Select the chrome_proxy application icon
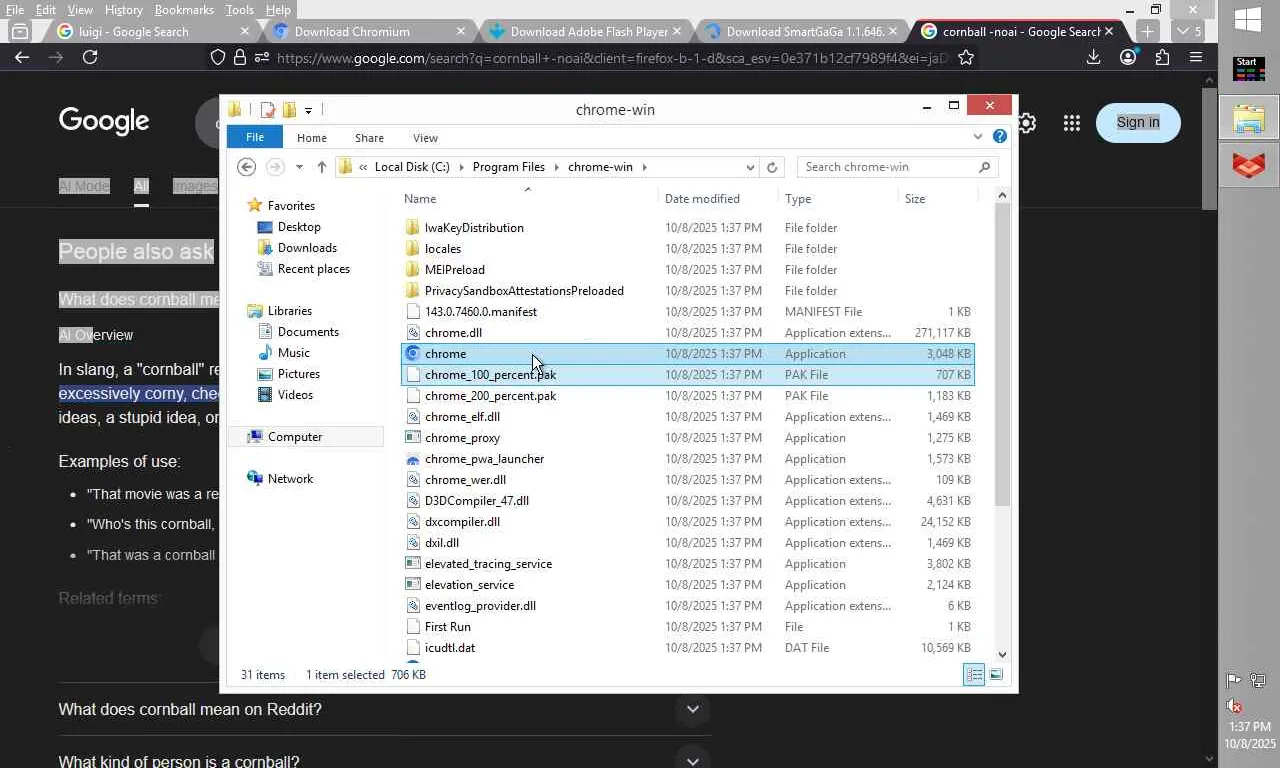 [413, 438]
